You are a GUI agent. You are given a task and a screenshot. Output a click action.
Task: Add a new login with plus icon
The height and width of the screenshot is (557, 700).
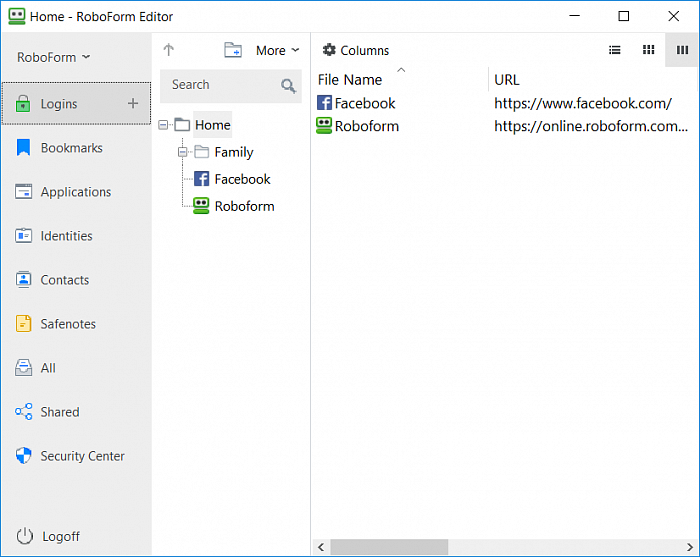tap(133, 104)
